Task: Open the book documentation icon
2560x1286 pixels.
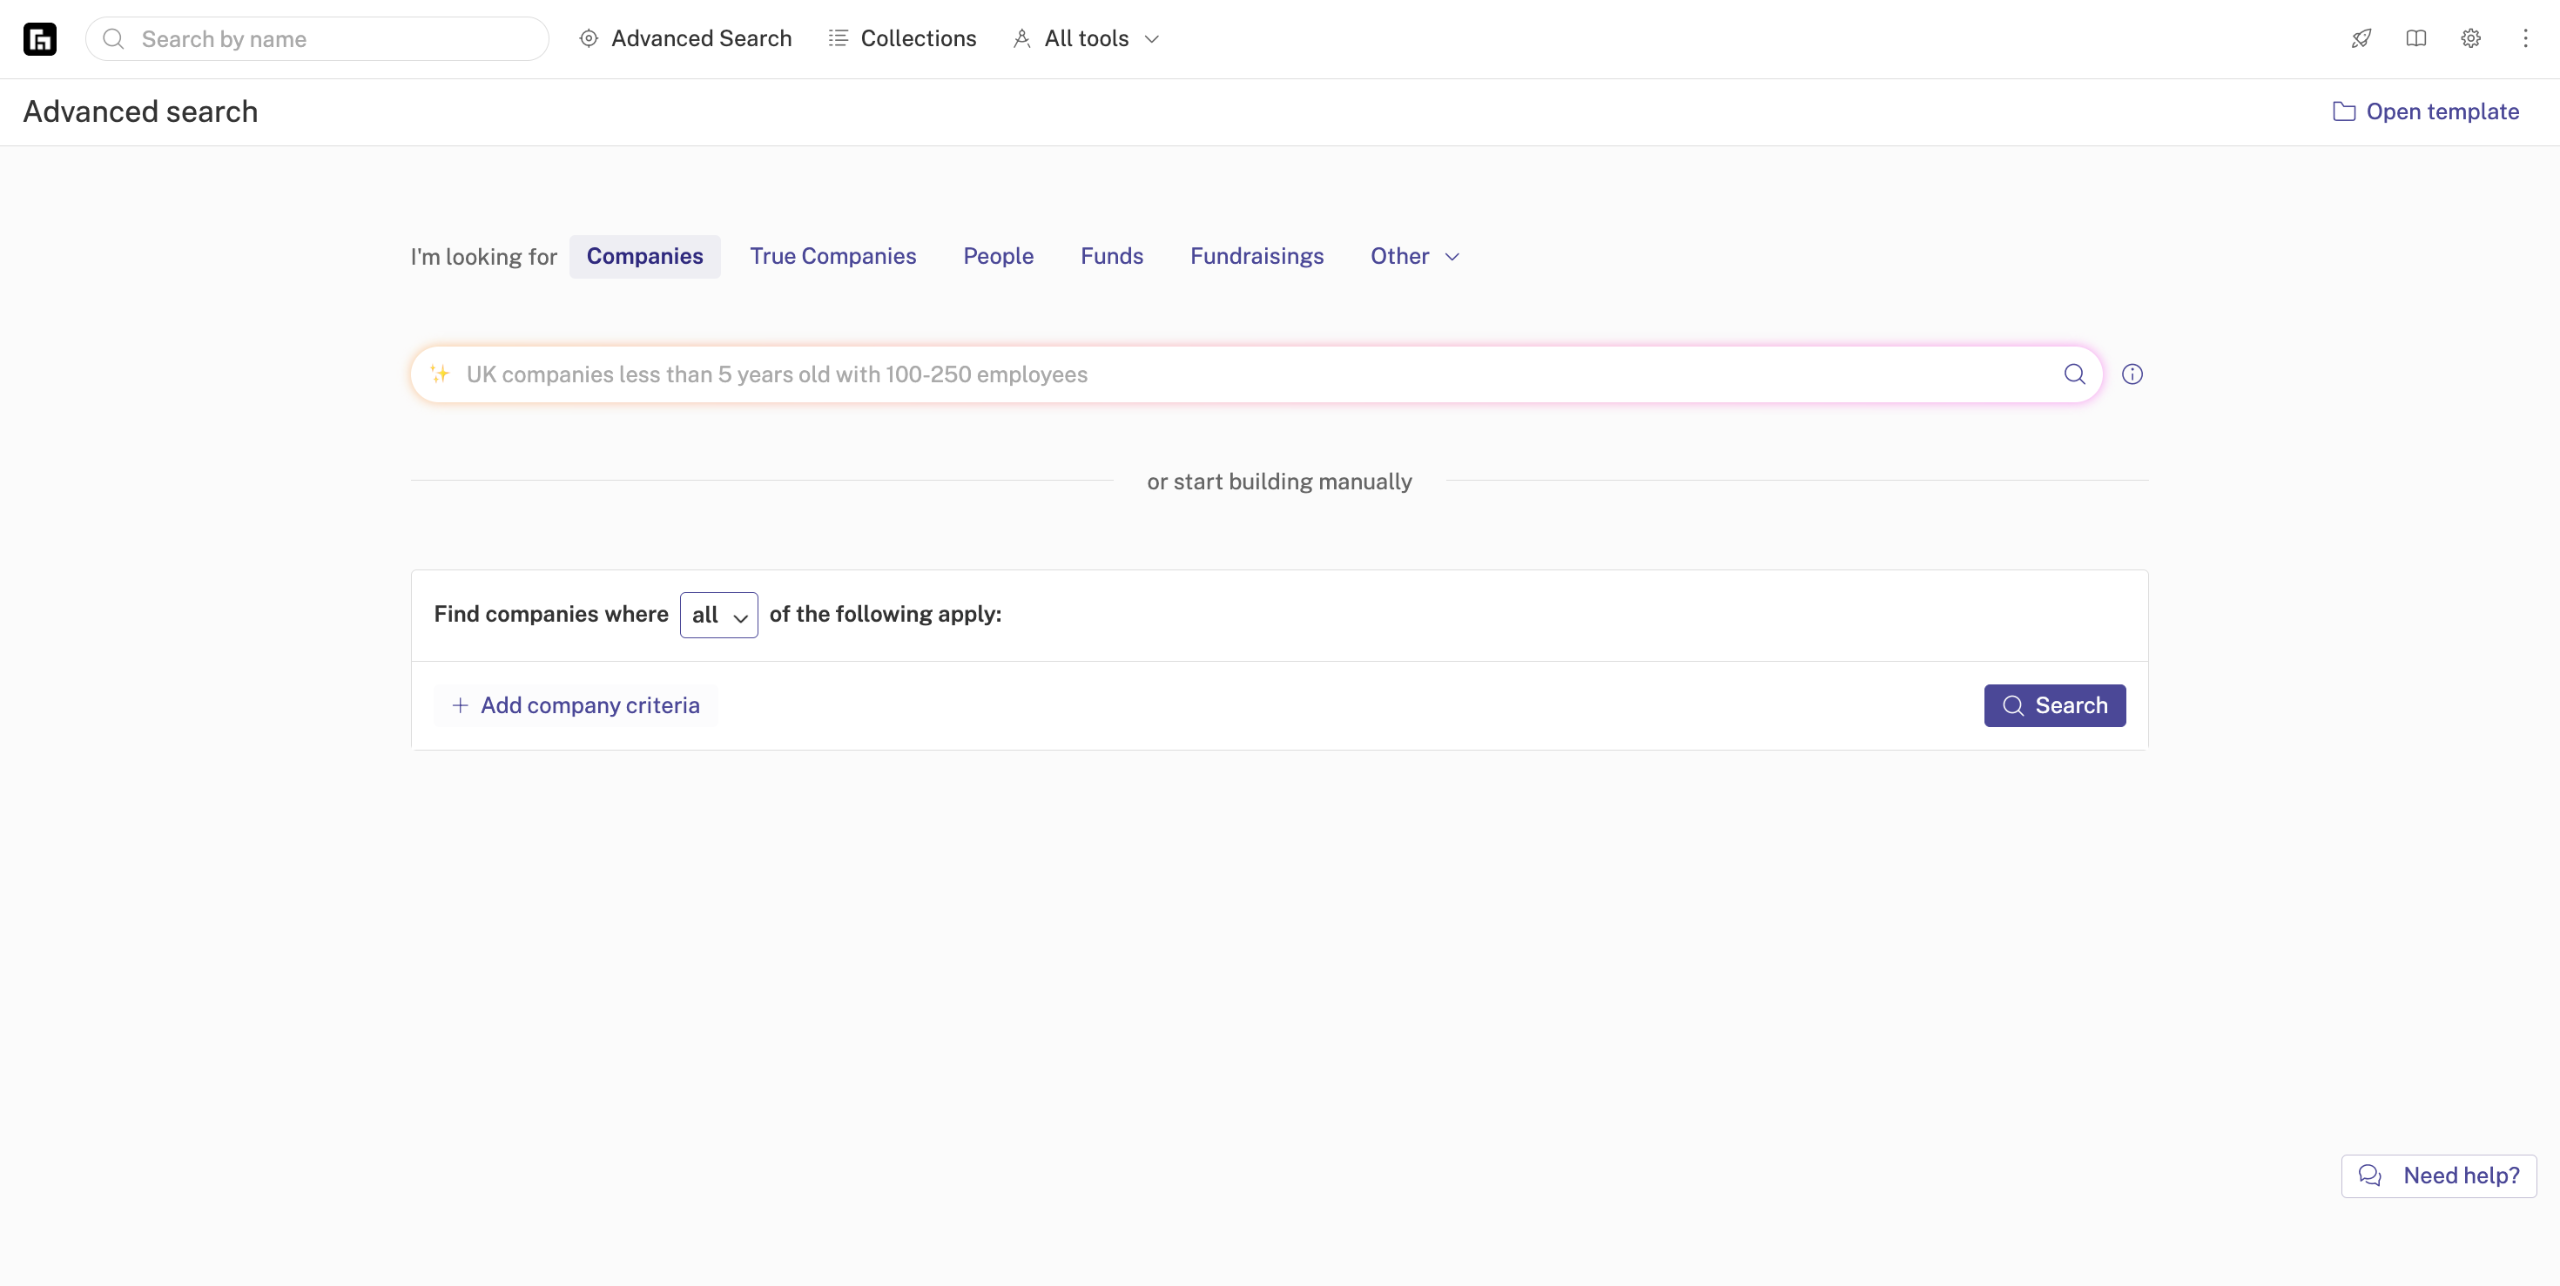Action: (x=2416, y=39)
